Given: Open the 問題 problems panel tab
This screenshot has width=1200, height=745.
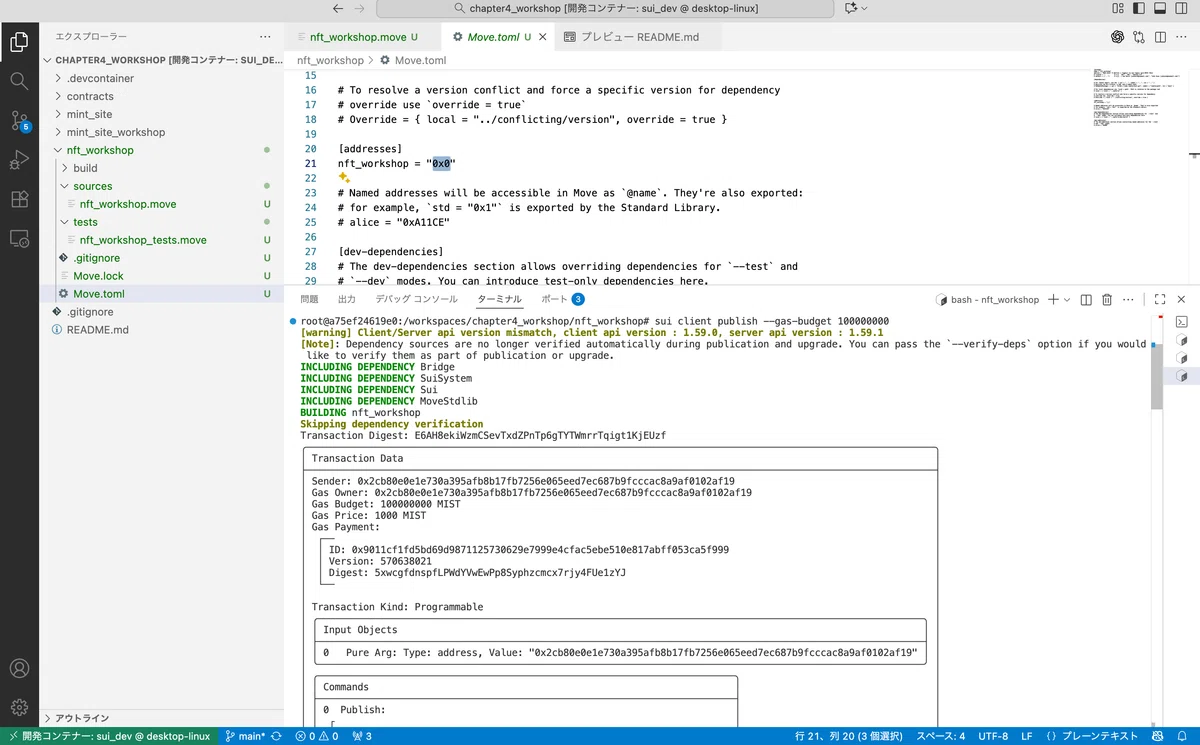Looking at the screenshot, I should click(x=309, y=299).
